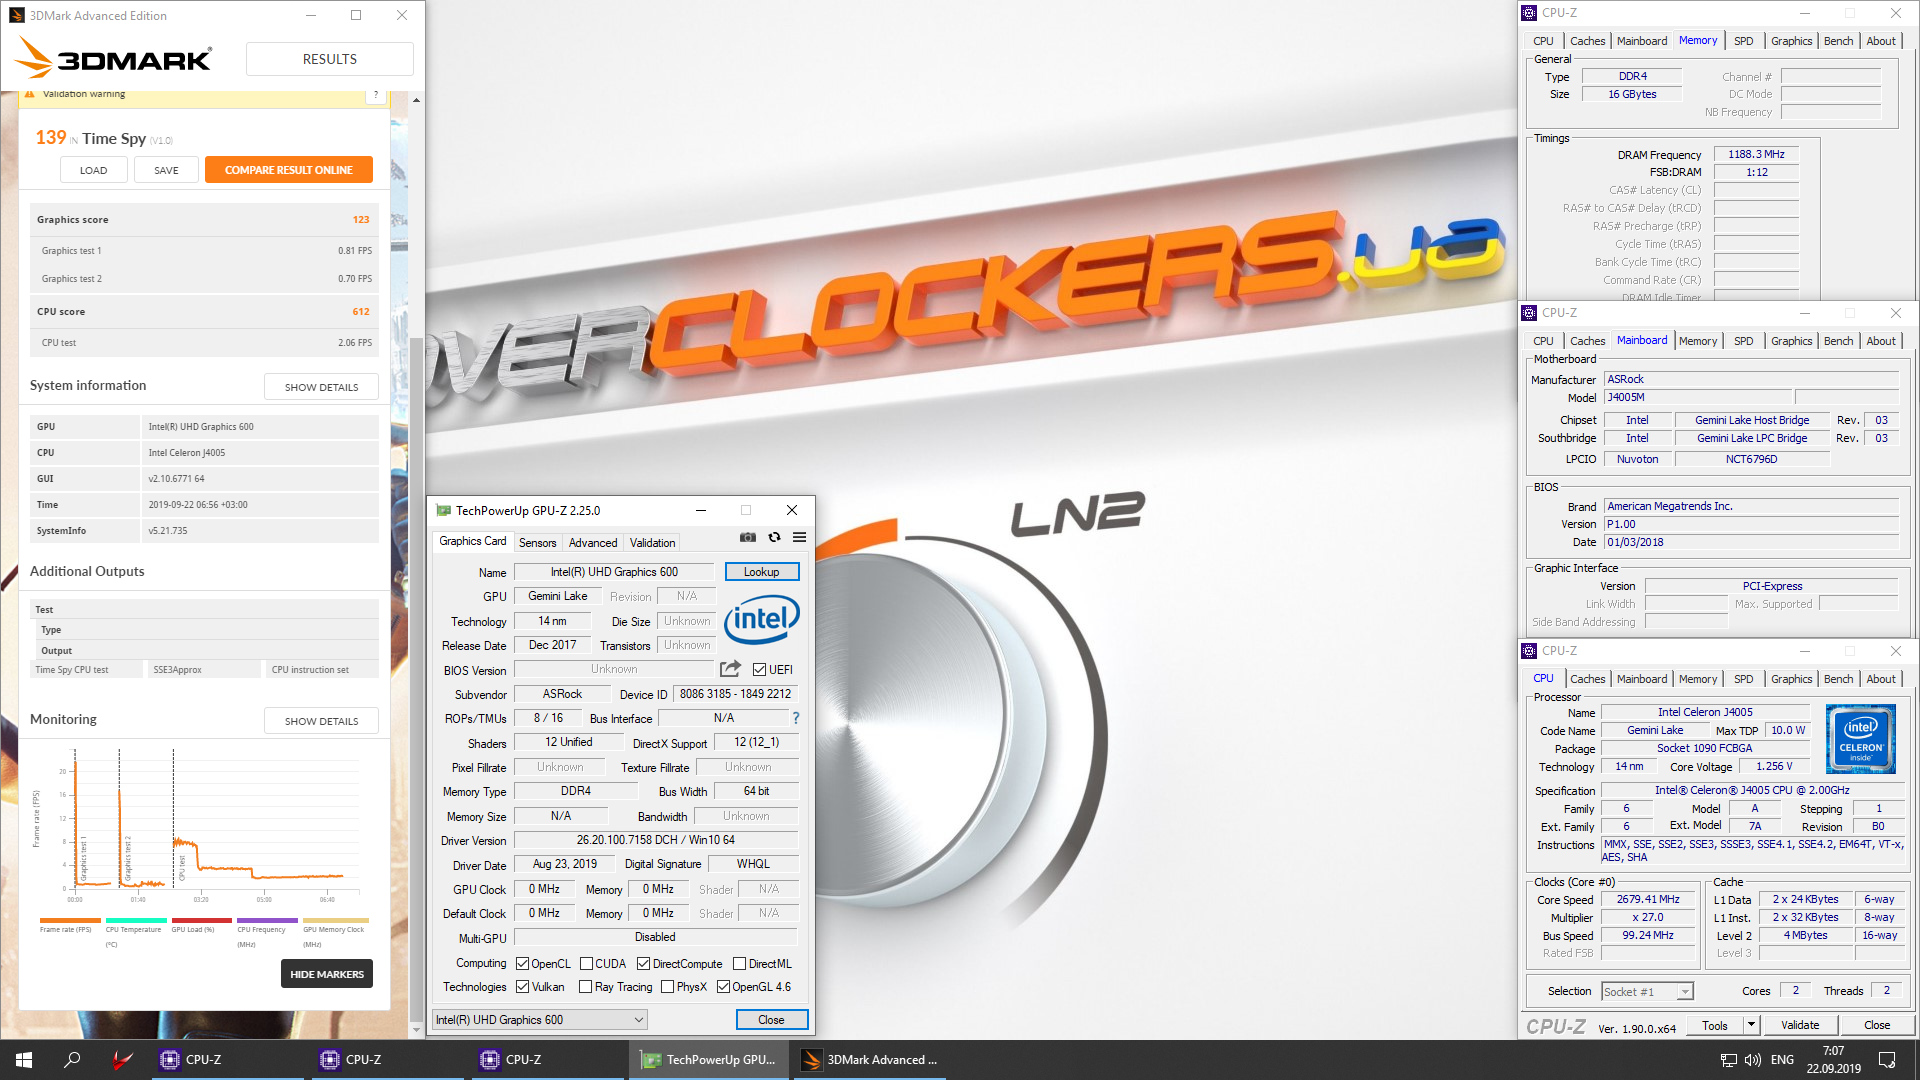This screenshot has height=1080, width=1920.
Task: Open Windows search in the taskbar
Action: (x=72, y=1060)
